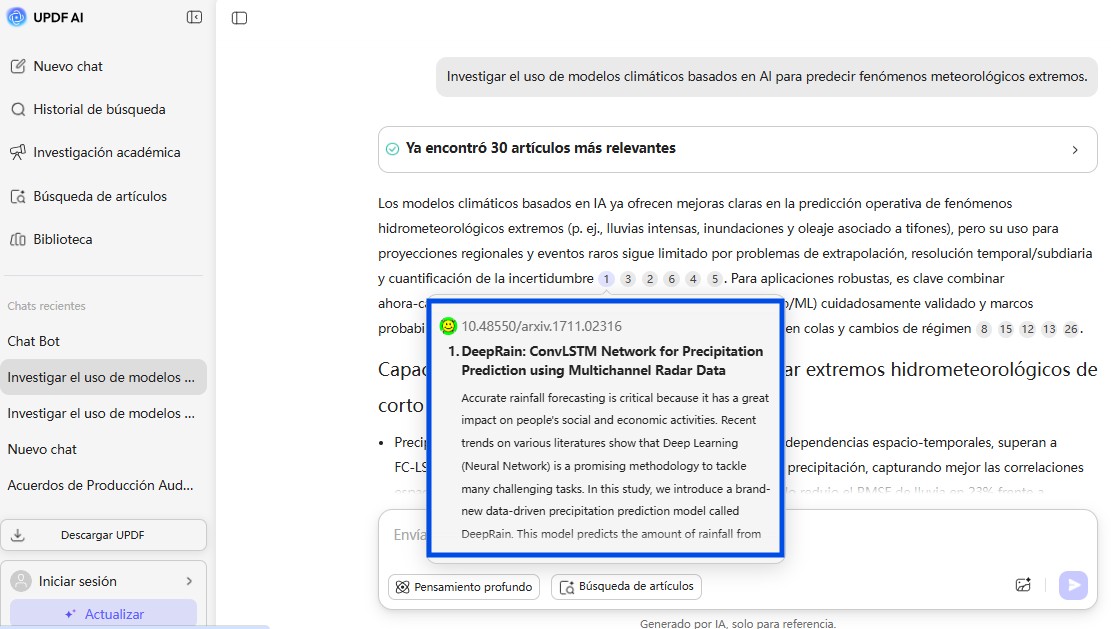
Task: Click the Investigación académica telescope icon
Action: pos(18,153)
